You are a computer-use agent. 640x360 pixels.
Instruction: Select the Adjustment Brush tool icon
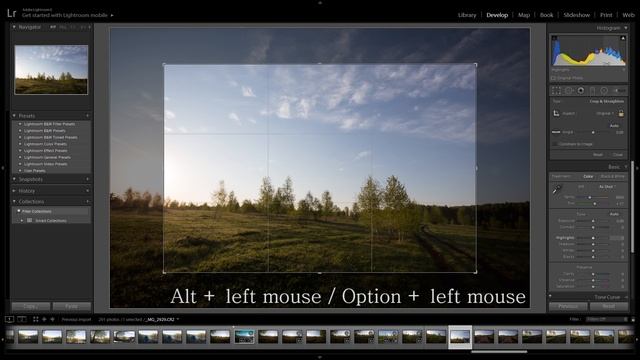(620, 90)
